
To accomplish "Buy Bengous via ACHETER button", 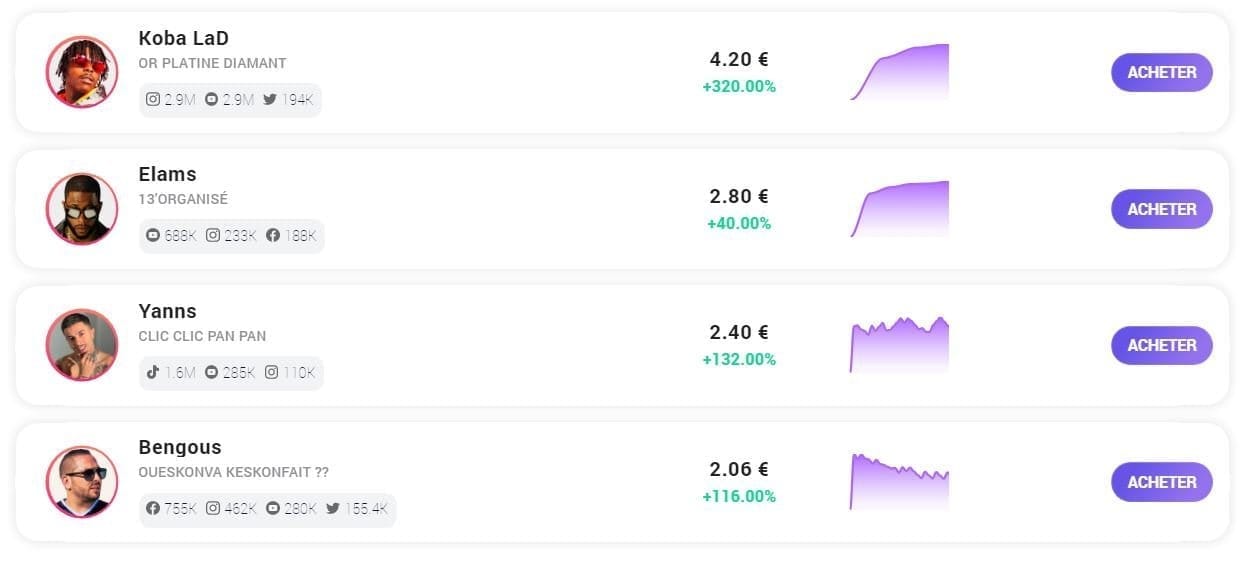I will coord(1162,482).
